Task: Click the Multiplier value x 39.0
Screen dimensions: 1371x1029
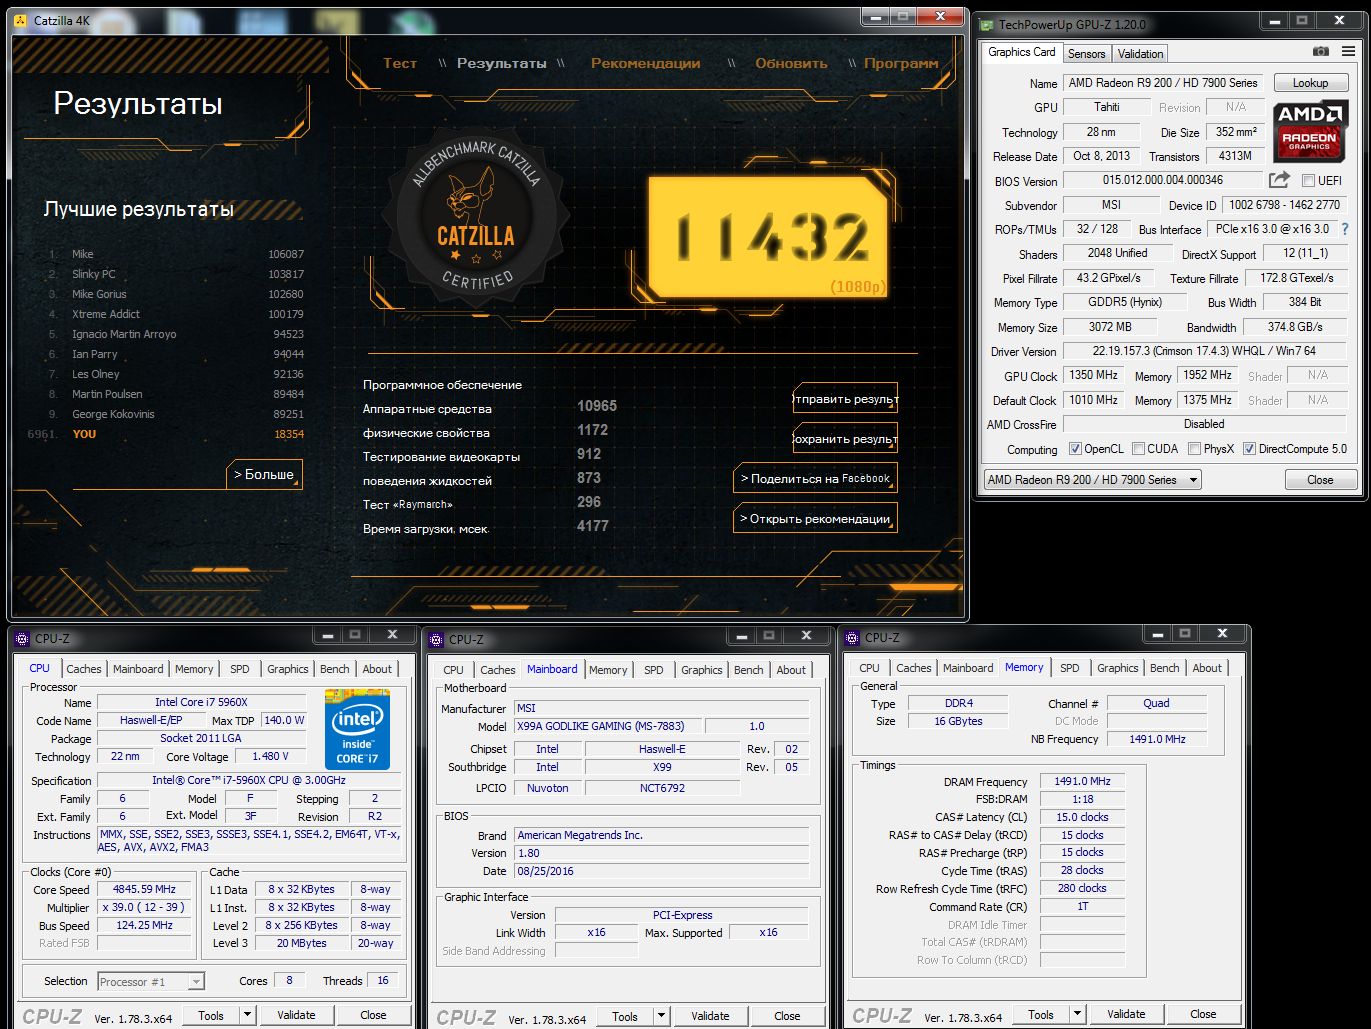Action: click(x=145, y=907)
